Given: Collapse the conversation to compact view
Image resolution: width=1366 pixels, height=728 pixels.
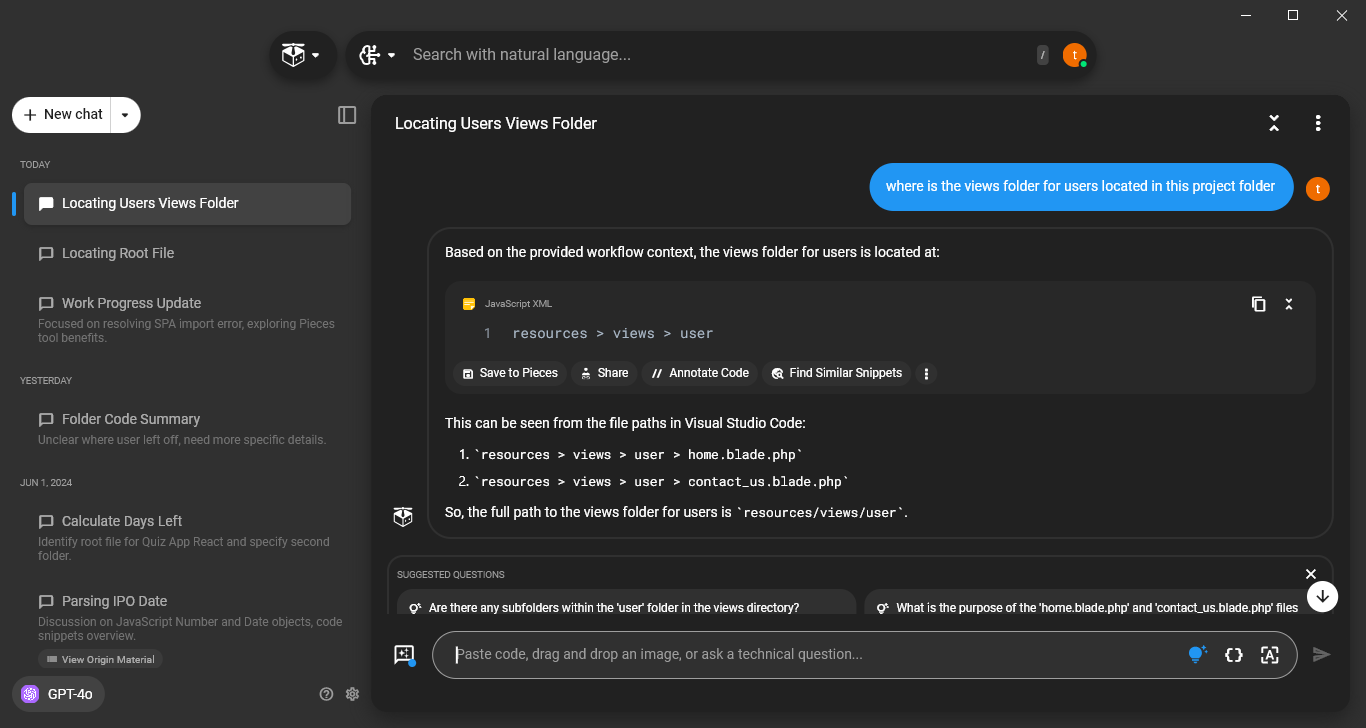Looking at the screenshot, I should coord(1274,123).
